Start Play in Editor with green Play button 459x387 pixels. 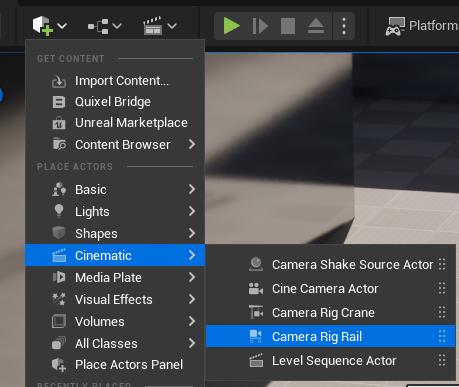click(x=231, y=26)
